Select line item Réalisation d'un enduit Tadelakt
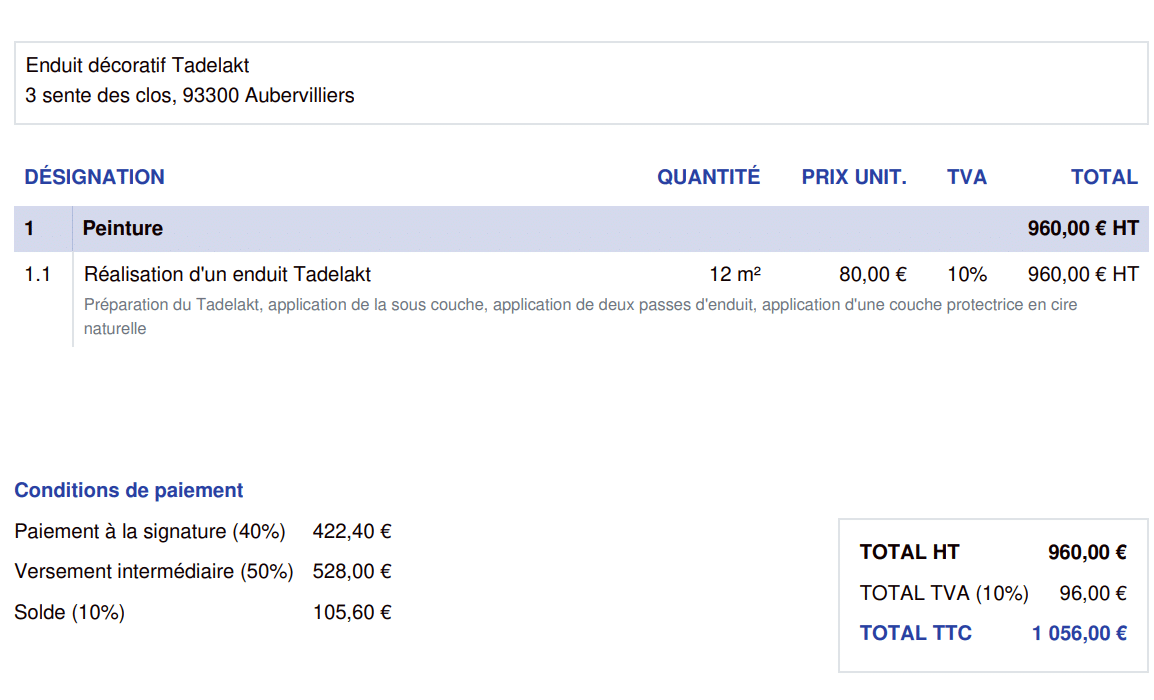The width and height of the screenshot is (1154, 700). [x=227, y=274]
